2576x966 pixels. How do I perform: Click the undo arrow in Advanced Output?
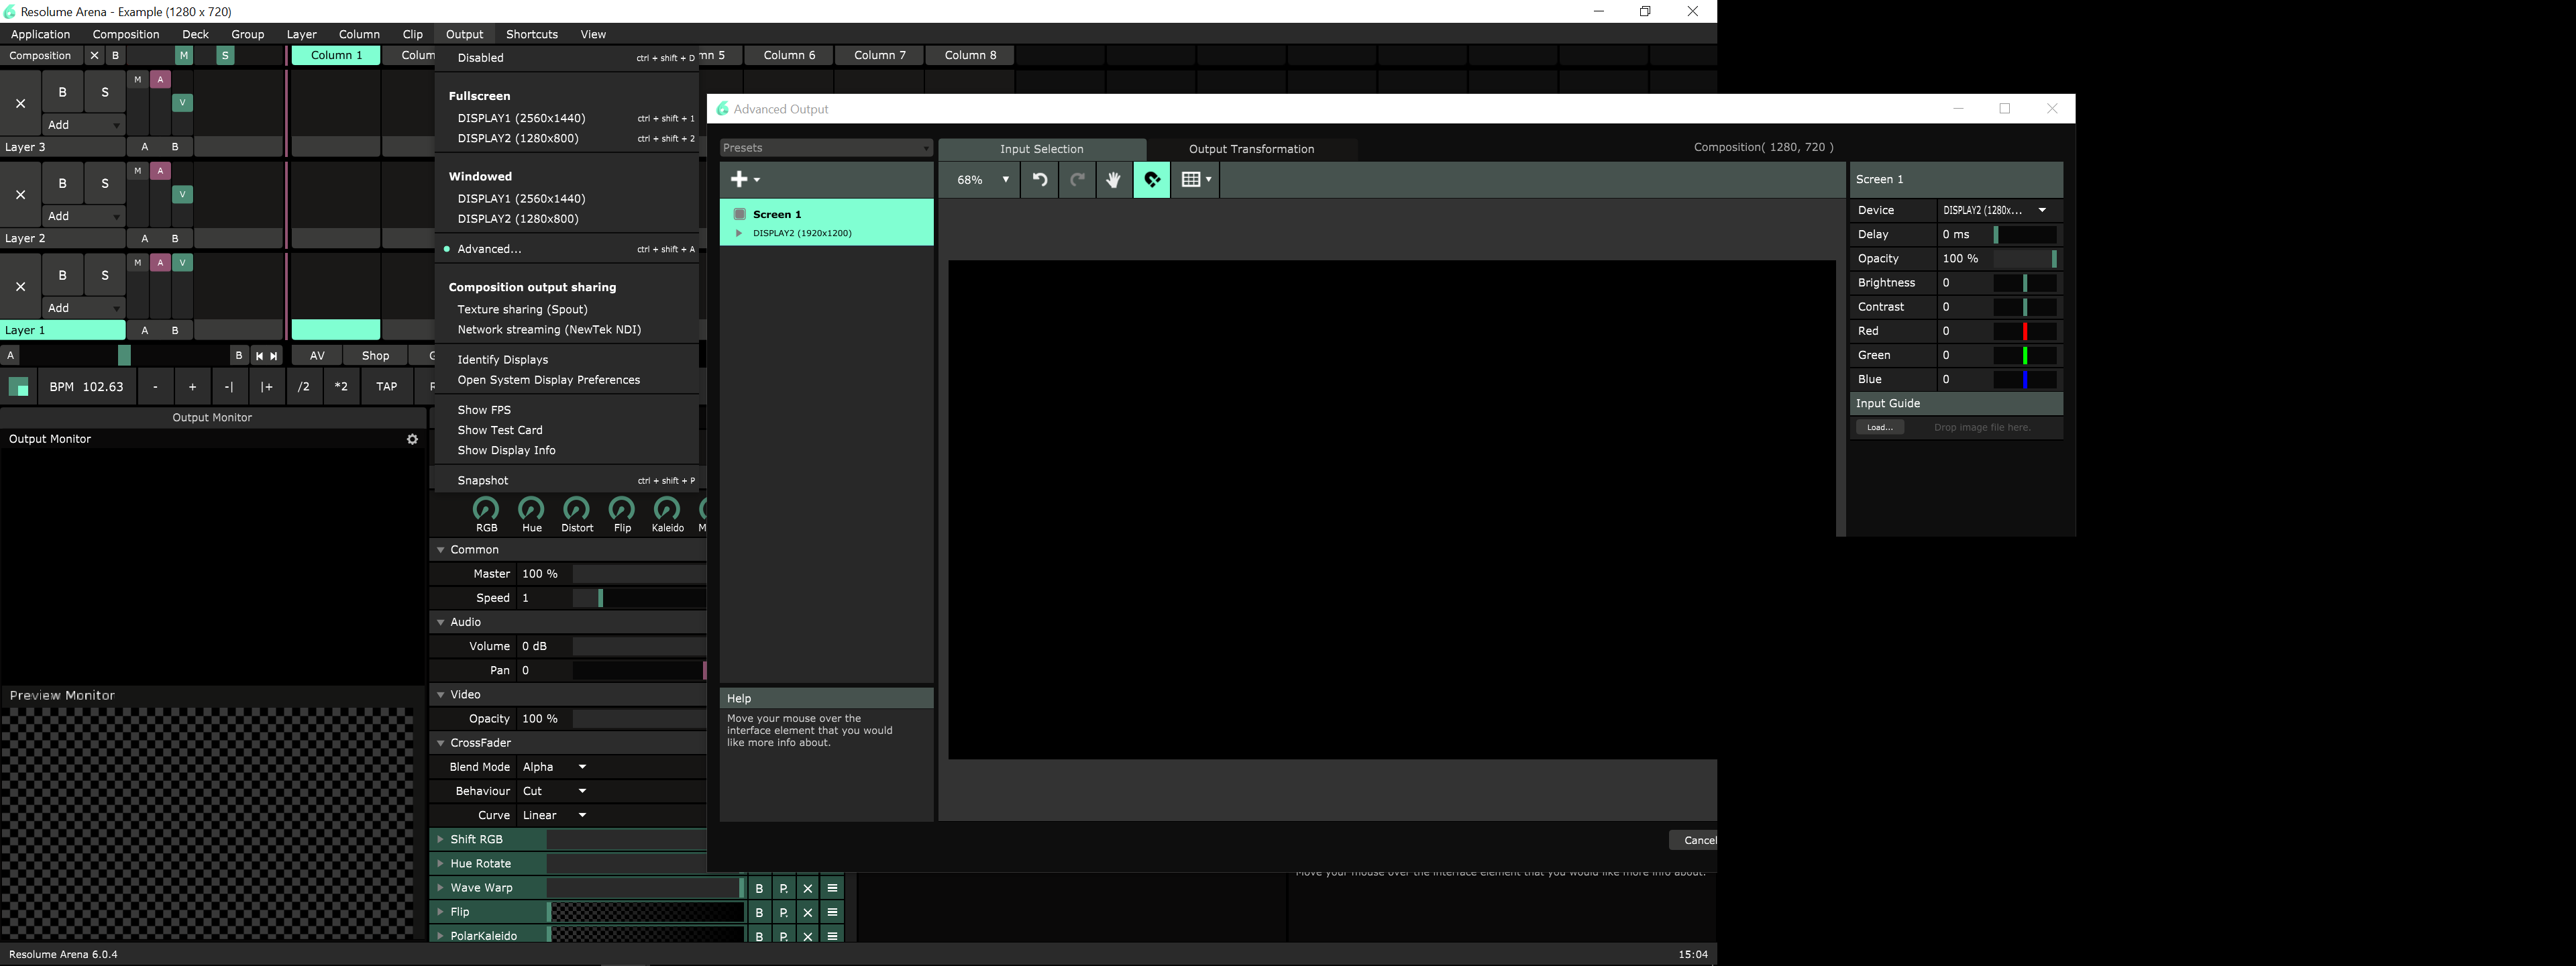[x=1040, y=180]
